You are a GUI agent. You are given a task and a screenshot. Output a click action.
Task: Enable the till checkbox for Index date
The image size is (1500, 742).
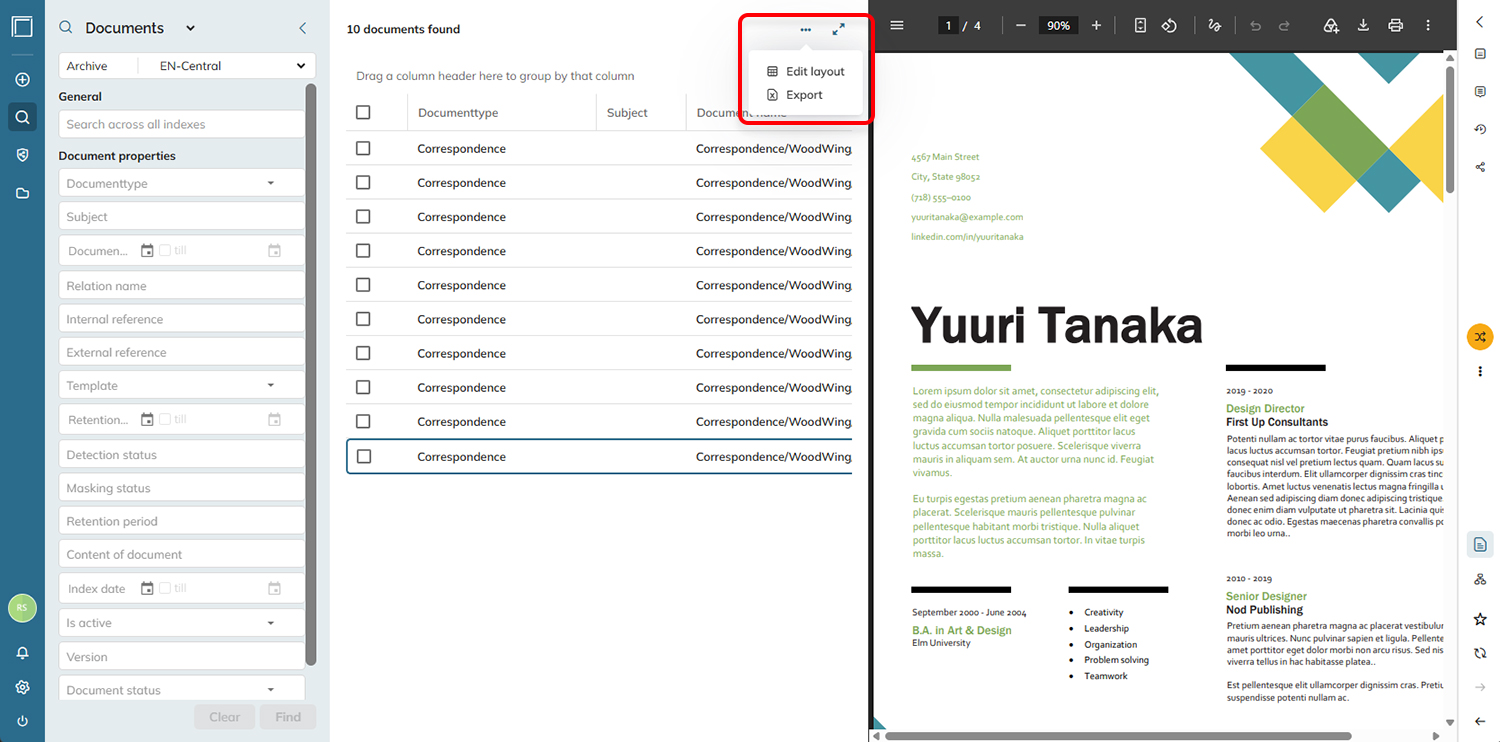pos(165,588)
